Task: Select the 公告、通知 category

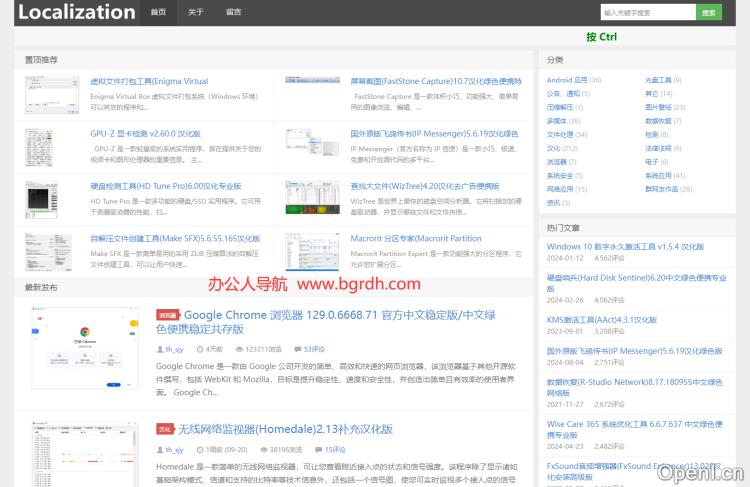Action: click(563, 94)
